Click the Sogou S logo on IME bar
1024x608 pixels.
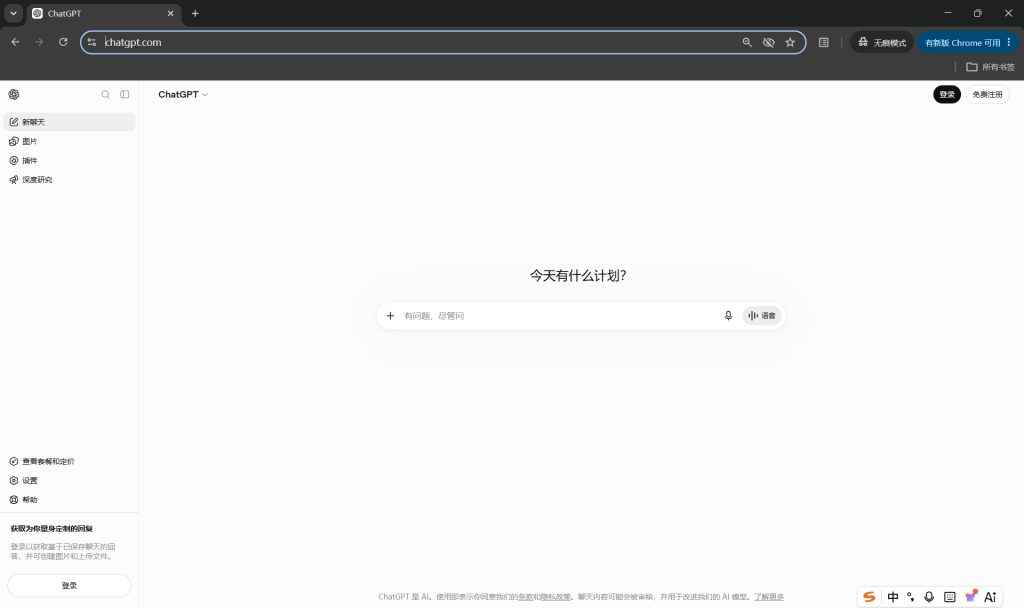click(x=869, y=596)
